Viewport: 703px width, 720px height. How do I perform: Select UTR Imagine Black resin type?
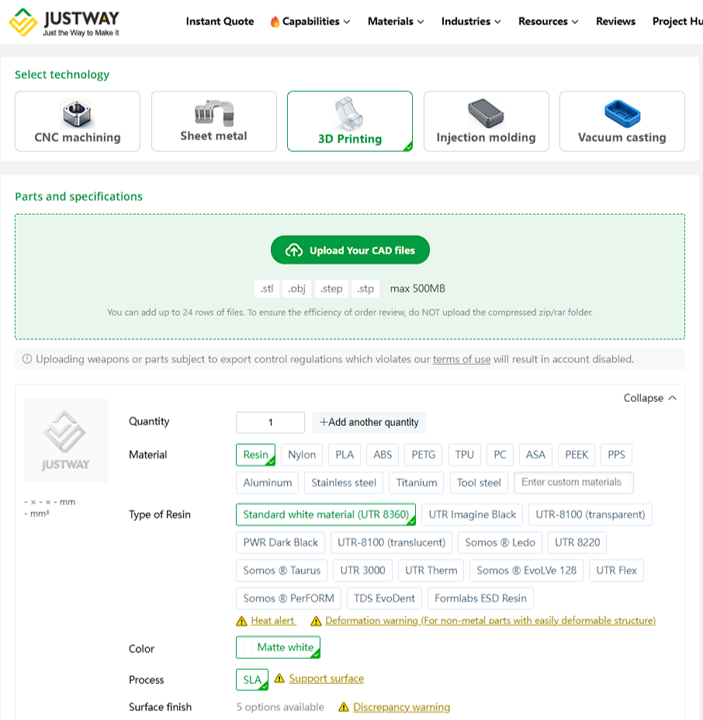click(472, 515)
